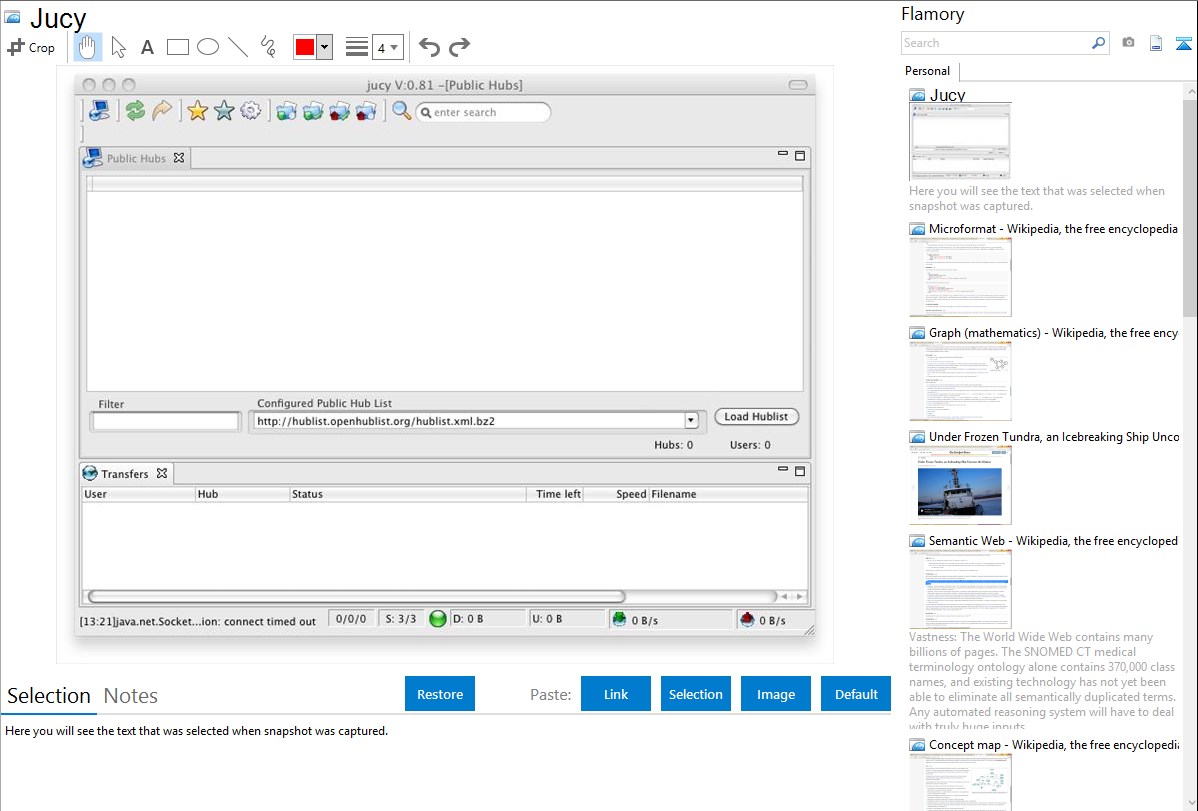Redo the last undone annotation

pos(459,47)
